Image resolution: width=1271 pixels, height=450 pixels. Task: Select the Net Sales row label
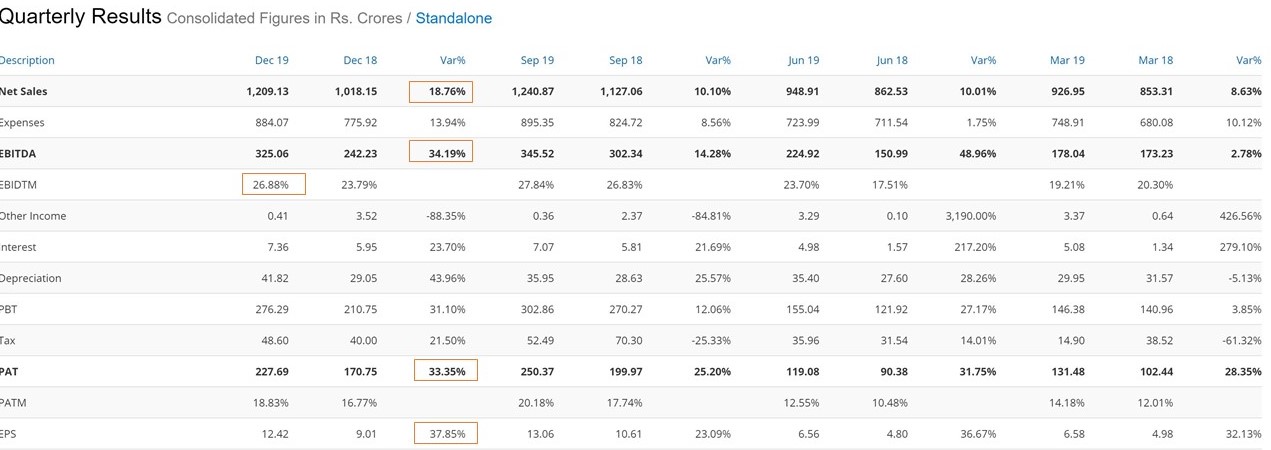pyautogui.click(x=23, y=92)
